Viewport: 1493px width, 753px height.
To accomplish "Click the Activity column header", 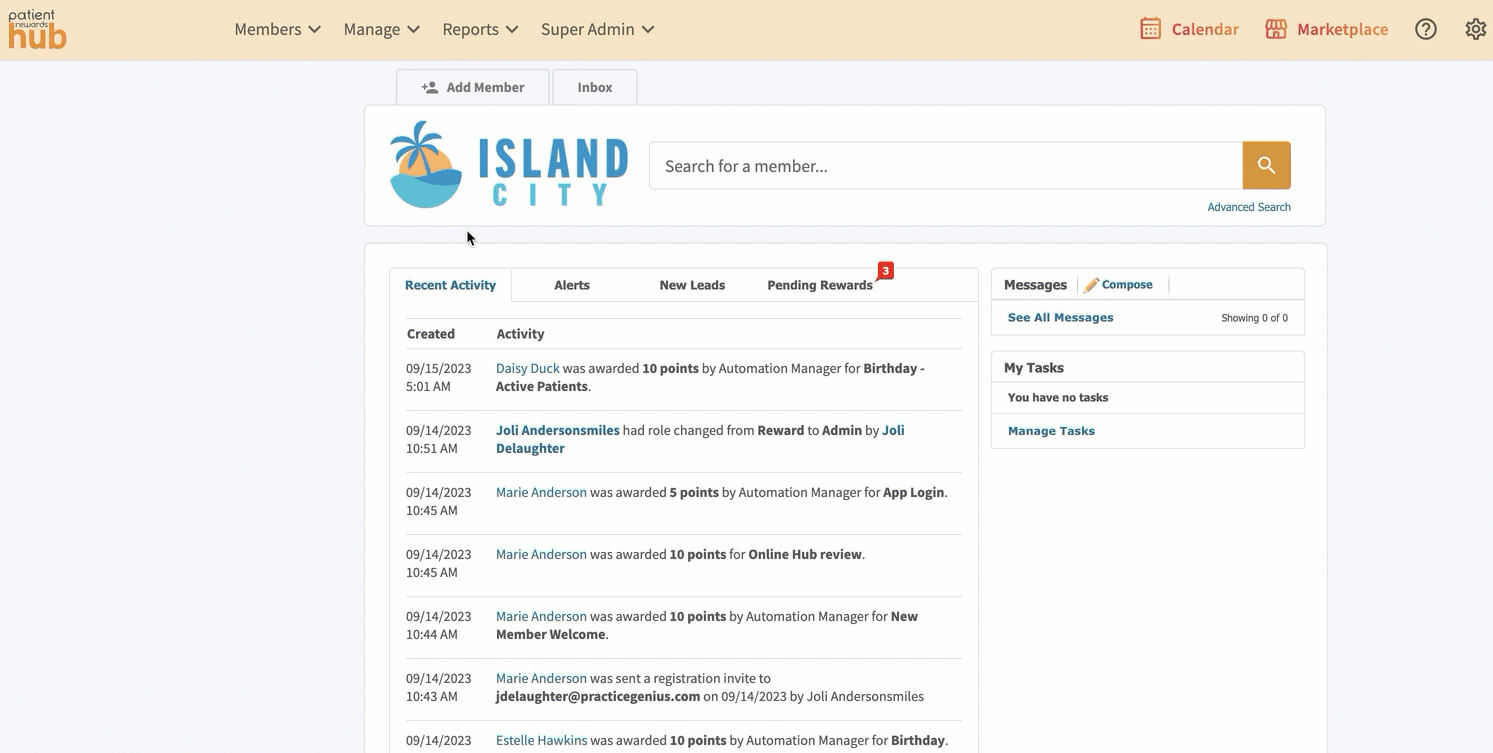I will pyautogui.click(x=520, y=334).
